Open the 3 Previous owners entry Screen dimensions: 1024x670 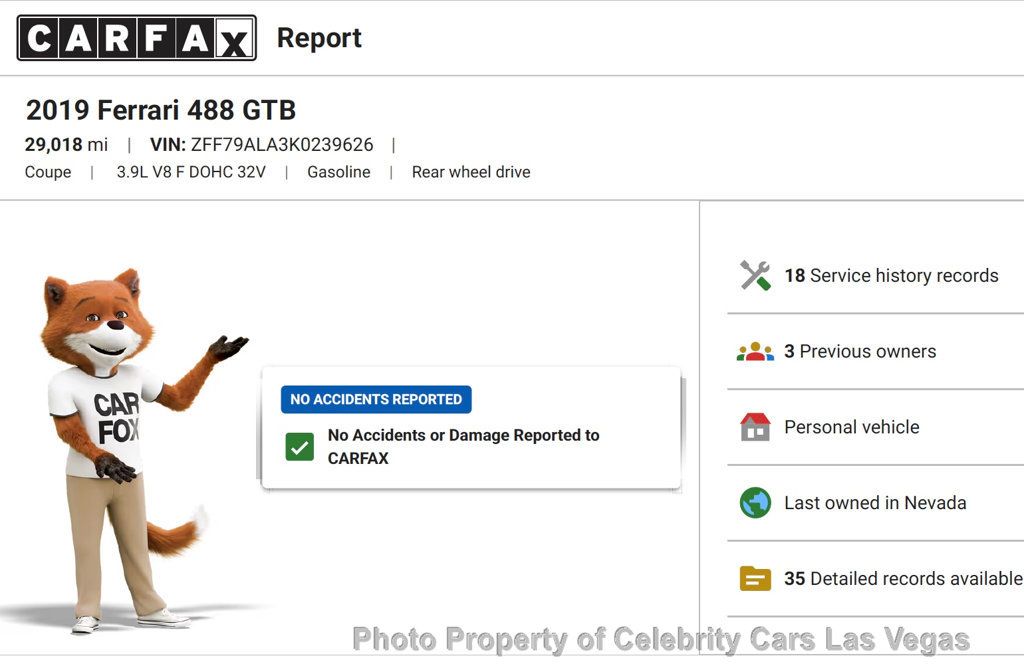coord(860,352)
